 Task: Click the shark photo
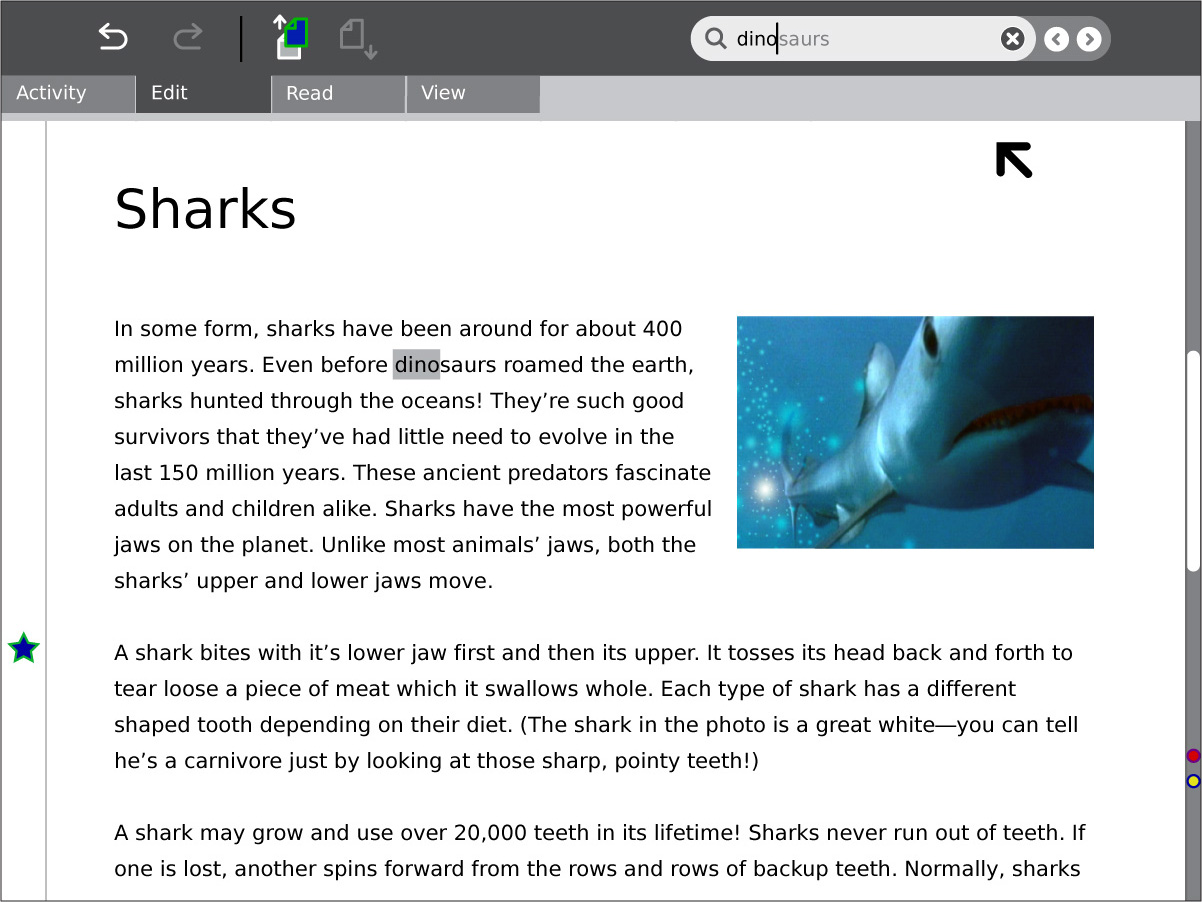(915, 432)
